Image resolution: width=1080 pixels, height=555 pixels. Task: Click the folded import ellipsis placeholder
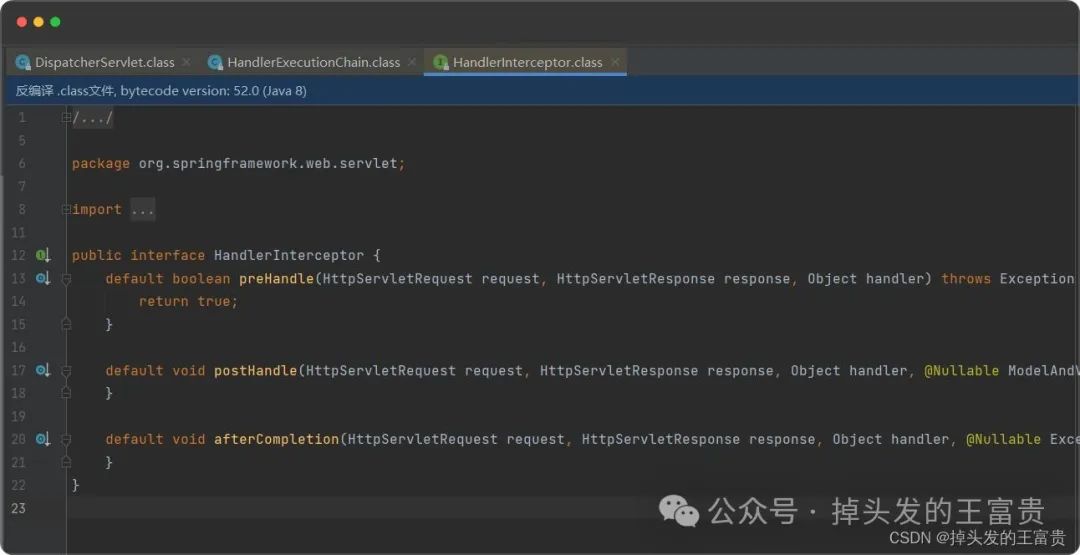tap(143, 209)
